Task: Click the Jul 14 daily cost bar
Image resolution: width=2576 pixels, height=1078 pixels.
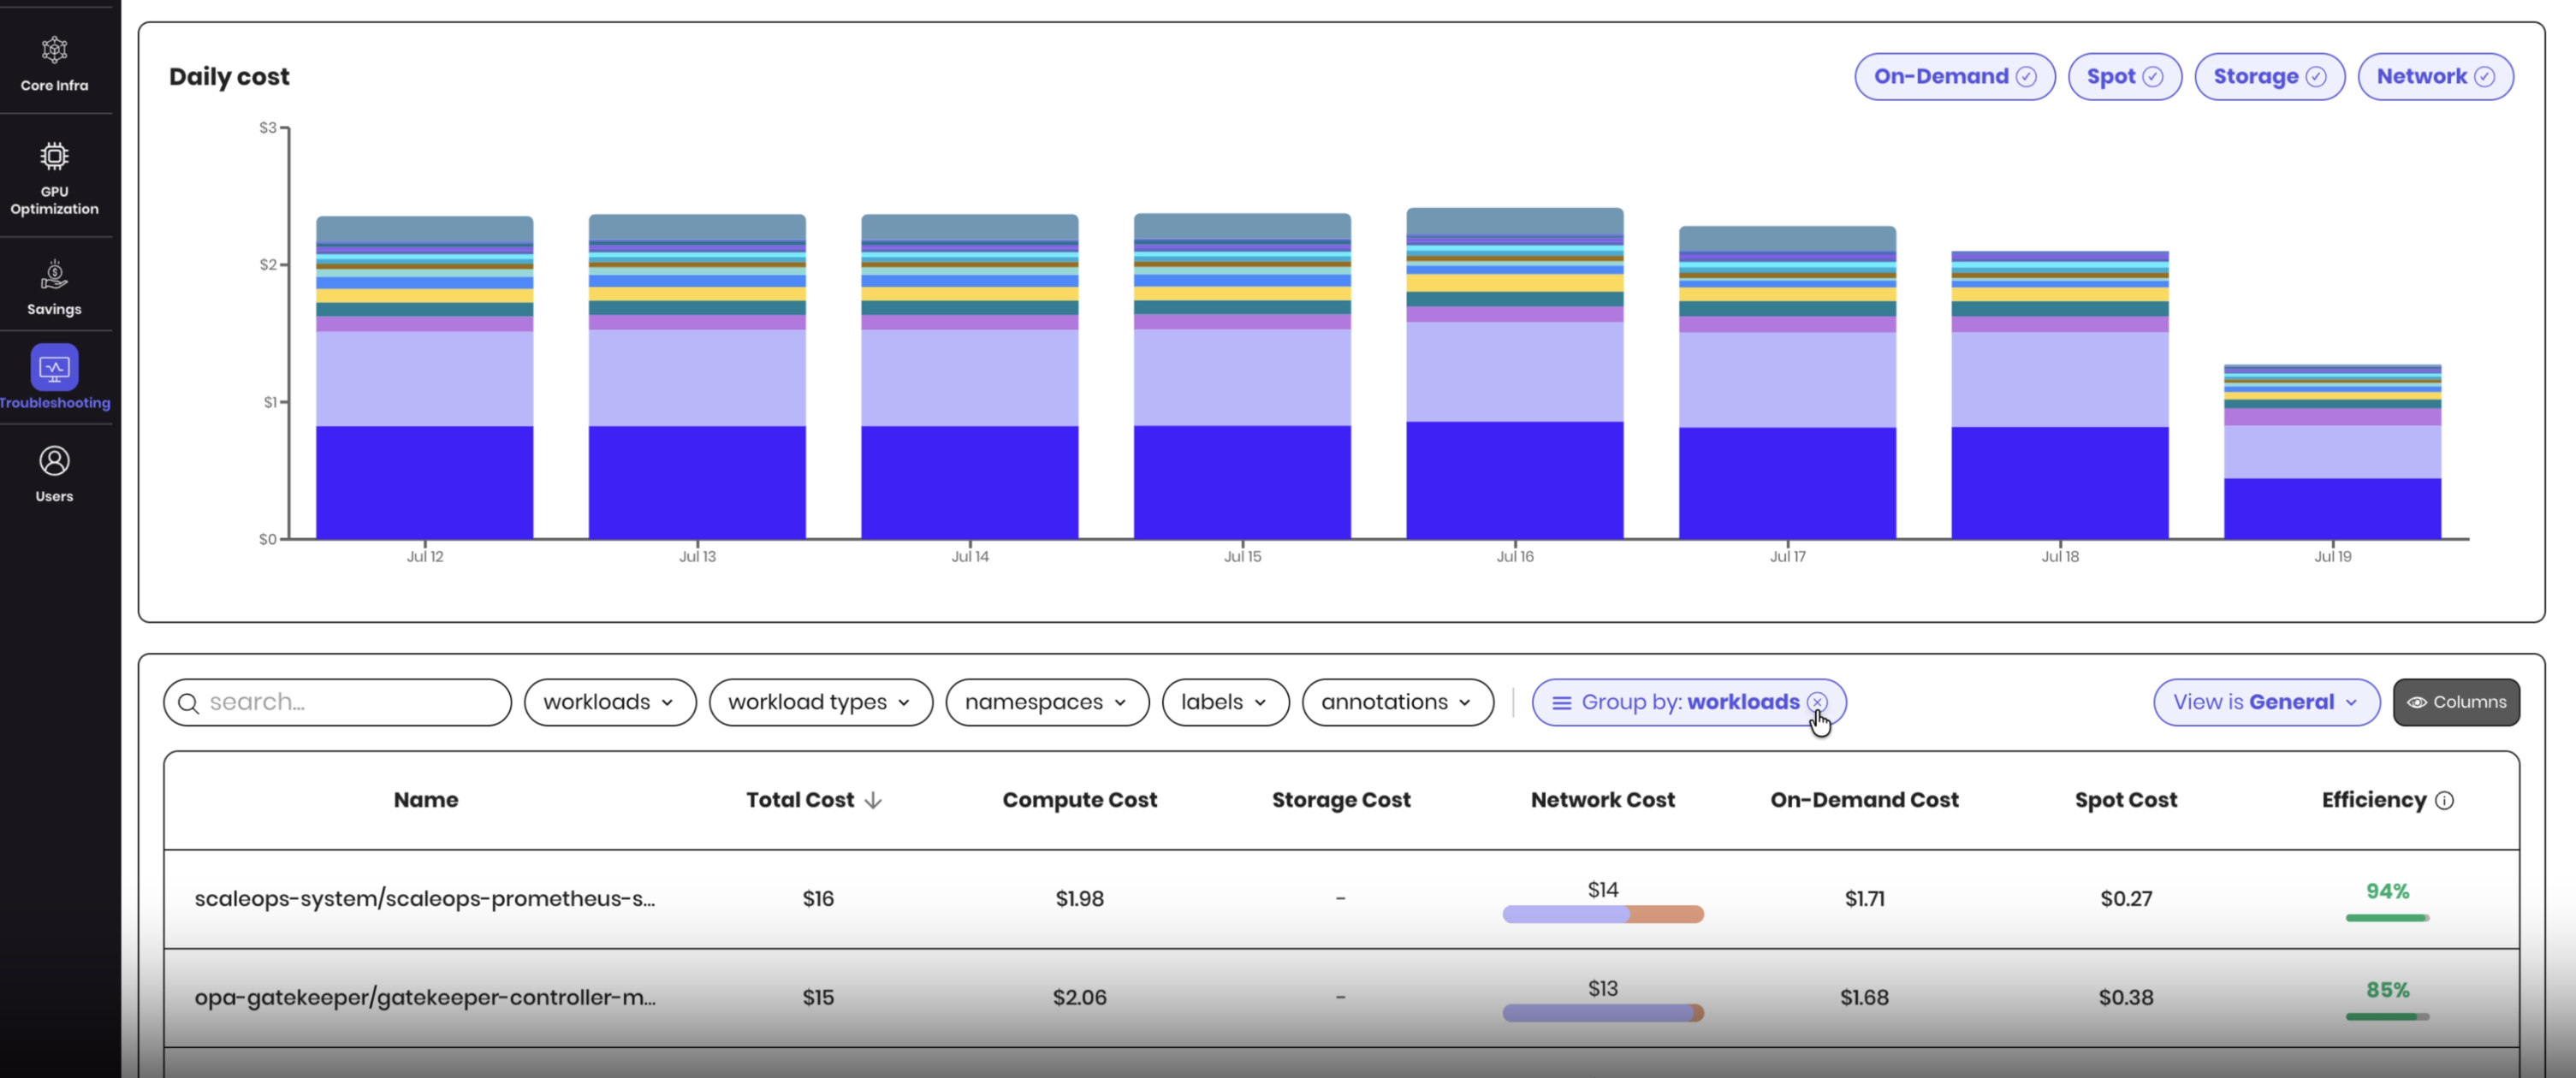Action: click(970, 377)
